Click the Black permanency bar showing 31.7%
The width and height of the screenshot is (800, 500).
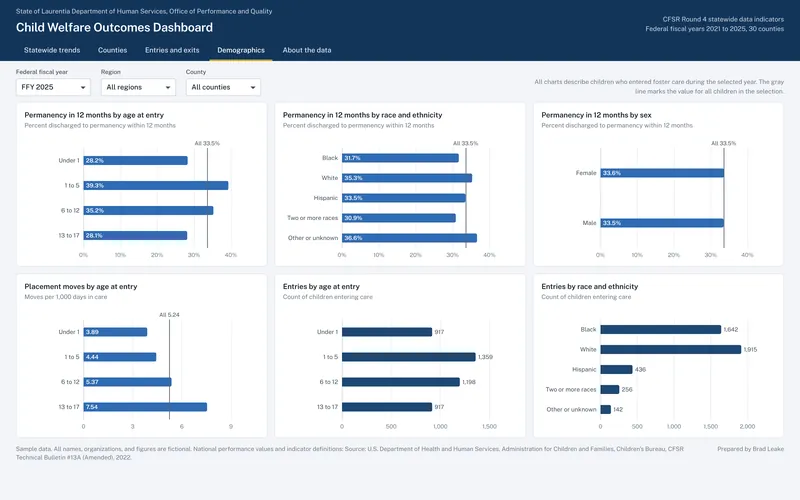[400, 158]
